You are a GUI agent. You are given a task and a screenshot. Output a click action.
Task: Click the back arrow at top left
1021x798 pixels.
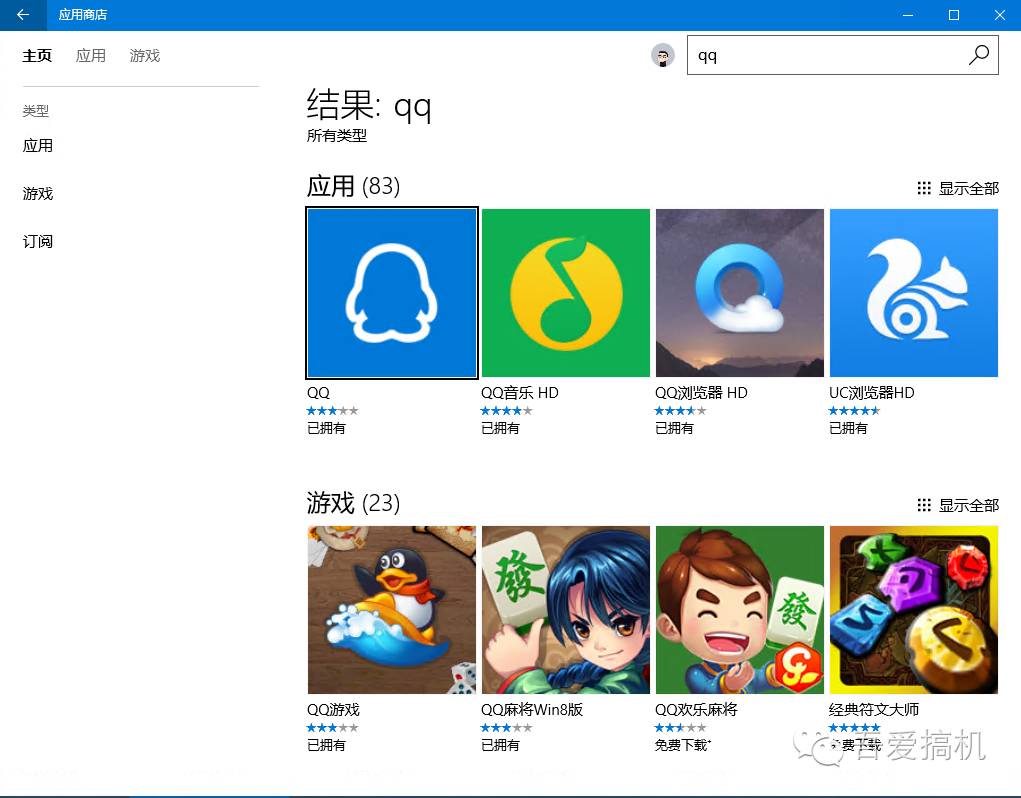click(x=22, y=15)
